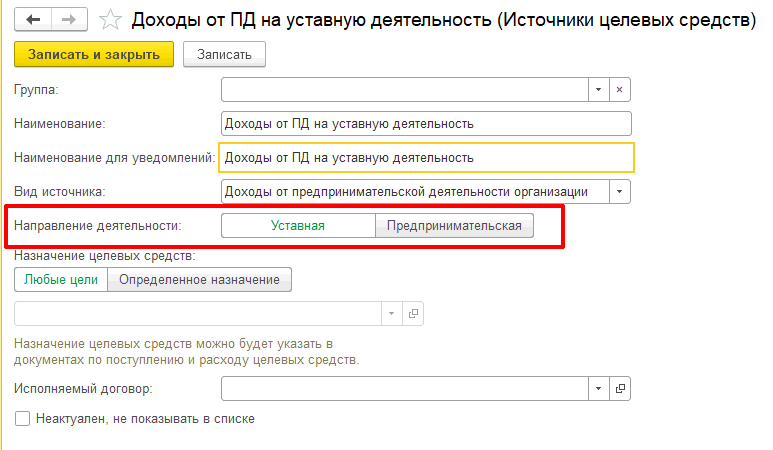Click the Записать button
This screenshot has width=773, height=450.
[x=224, y=54]
